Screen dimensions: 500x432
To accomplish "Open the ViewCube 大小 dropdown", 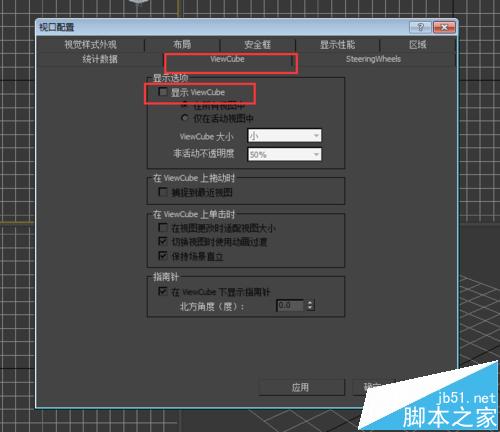I will pyautogui.click(x=284, y=136).
